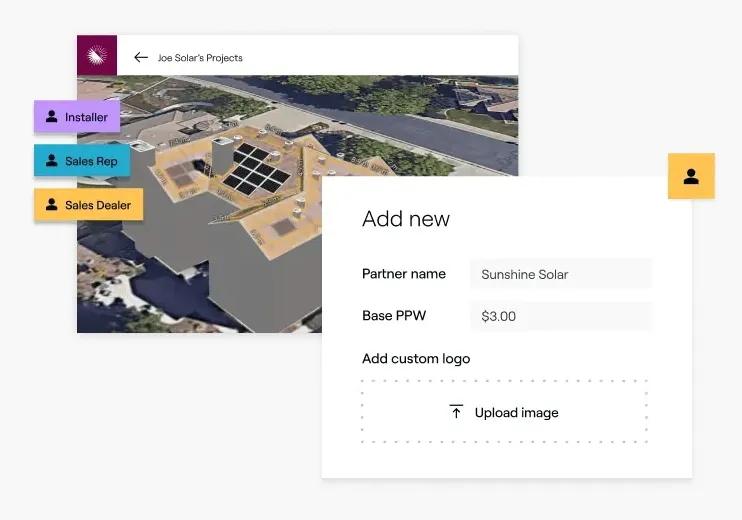Click the Base PPW field showing $3.00
The image size is (742, 520).
click(560, 316)
